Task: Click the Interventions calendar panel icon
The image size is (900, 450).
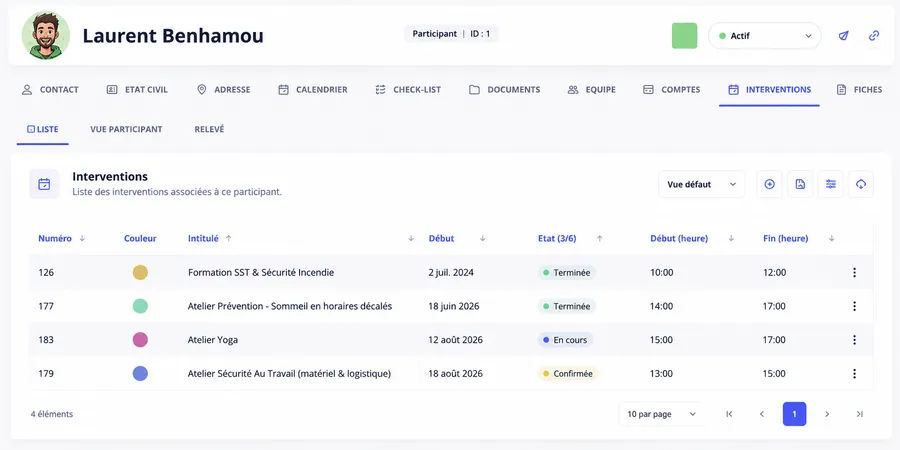Action: 44,184
